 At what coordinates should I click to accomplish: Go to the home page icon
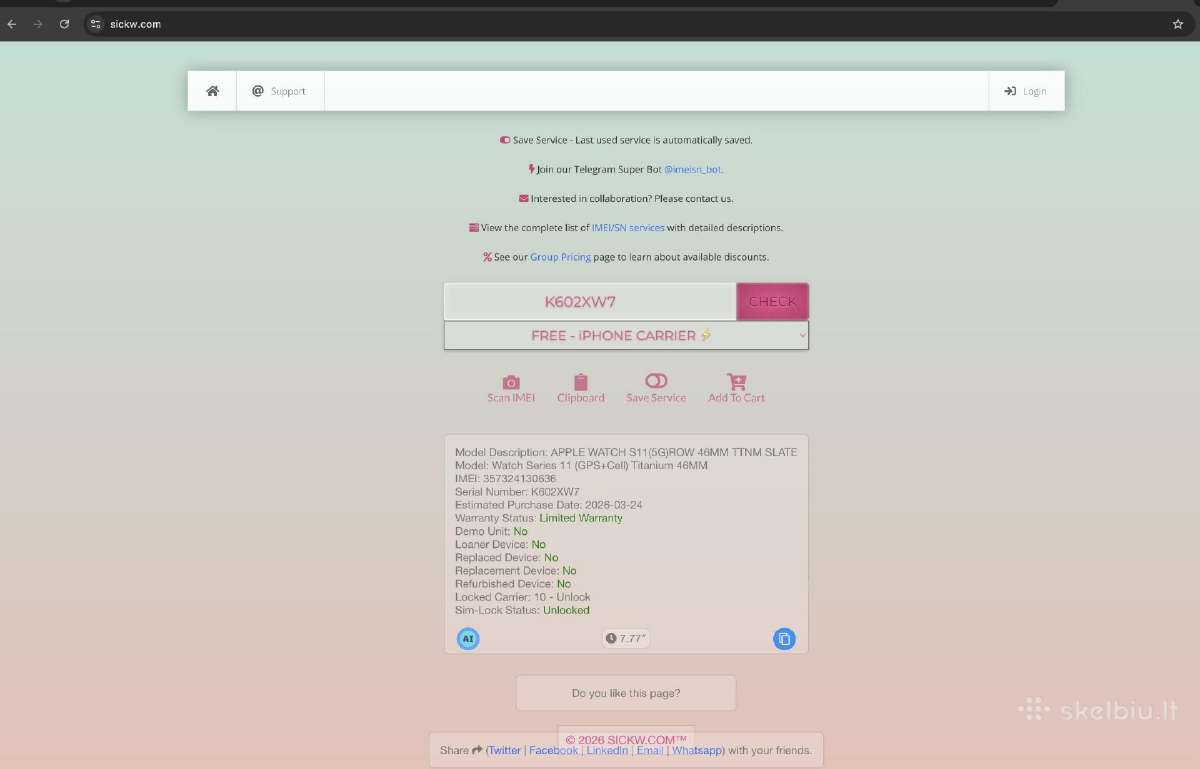coord(212,91)
